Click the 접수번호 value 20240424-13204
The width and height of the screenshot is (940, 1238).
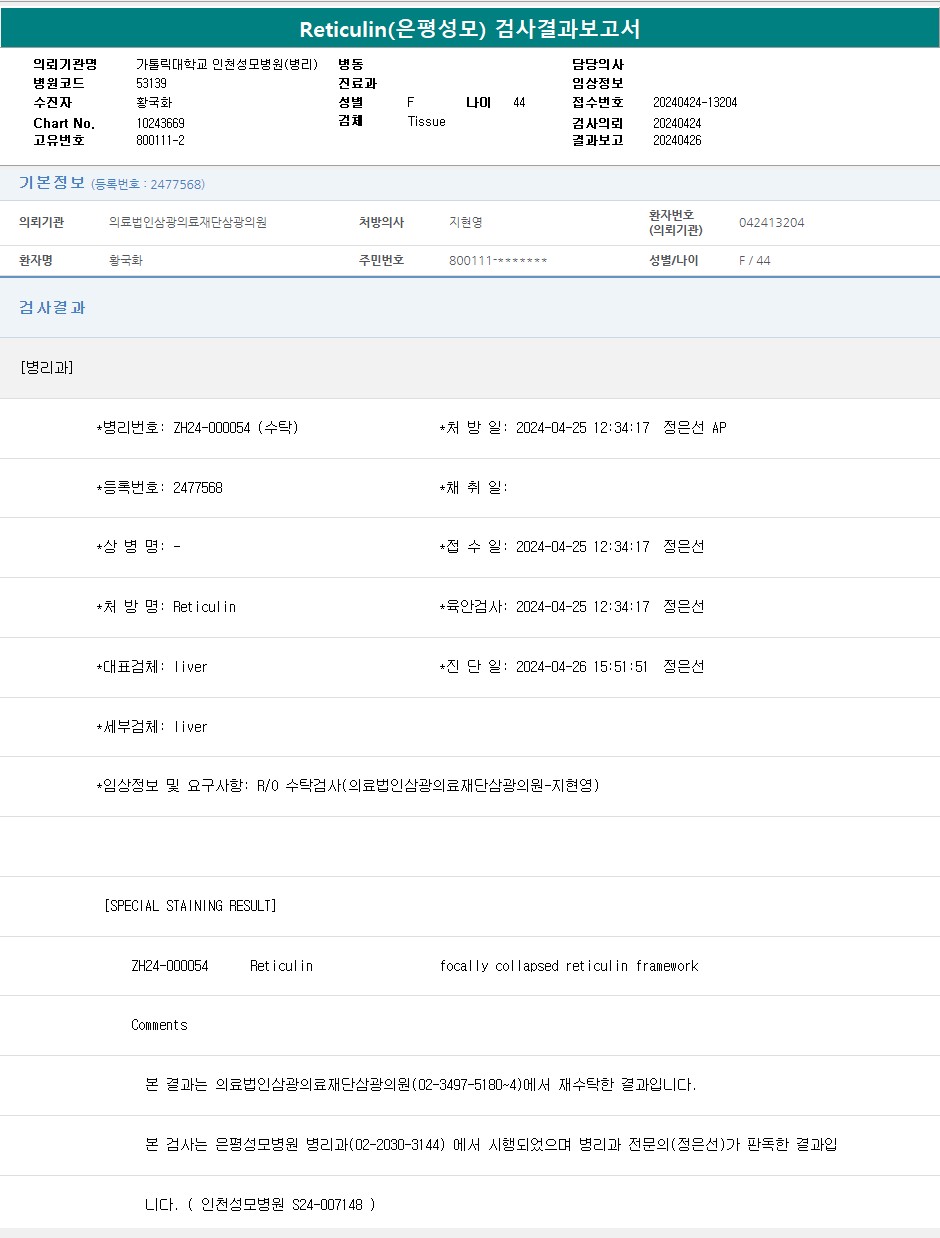point(695,102)
